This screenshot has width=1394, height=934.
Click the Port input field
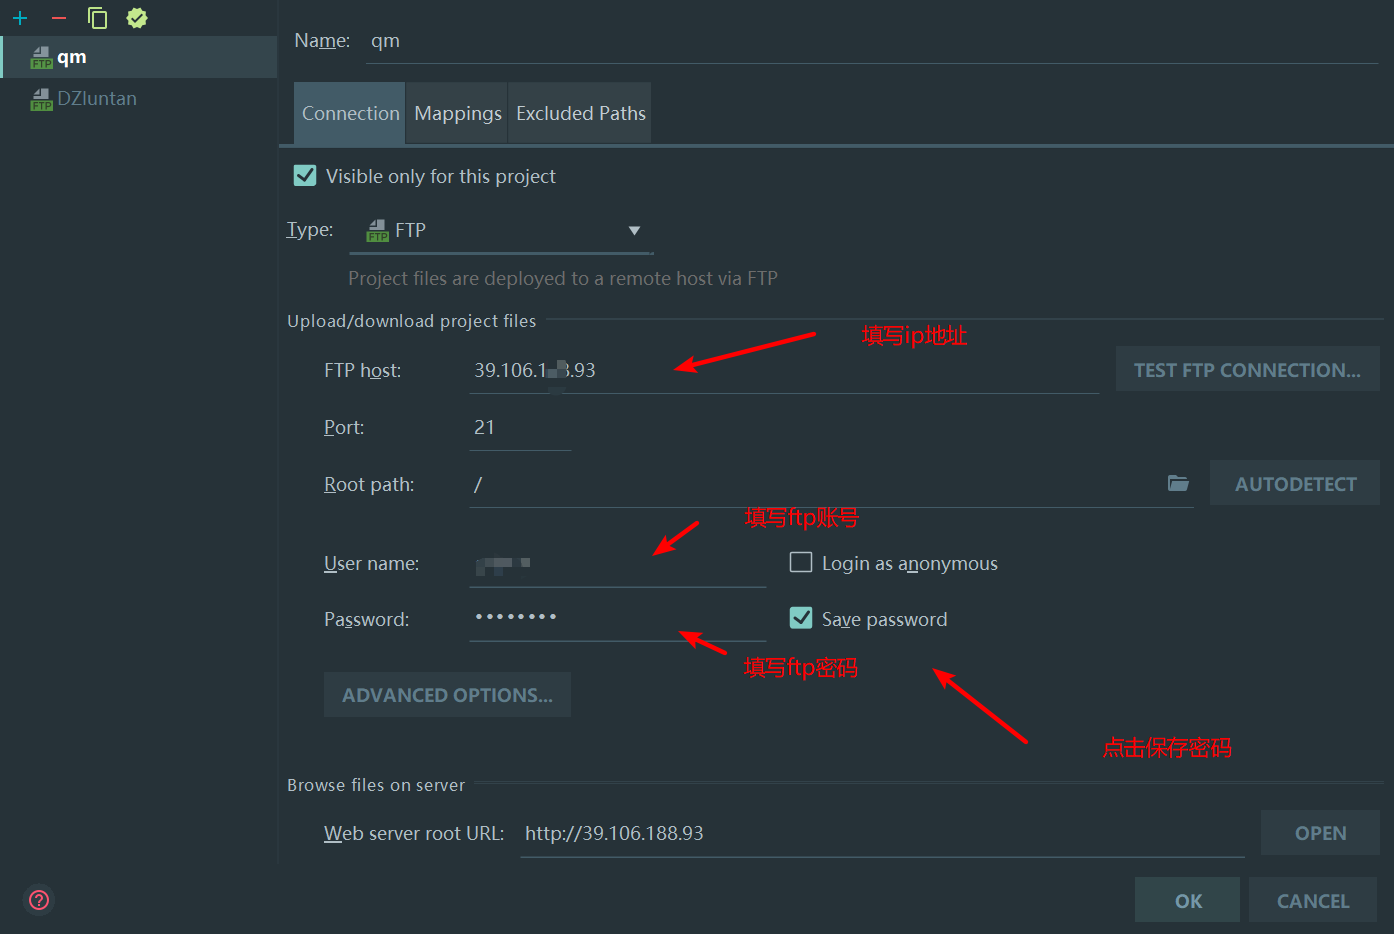[x=520, y=427]
